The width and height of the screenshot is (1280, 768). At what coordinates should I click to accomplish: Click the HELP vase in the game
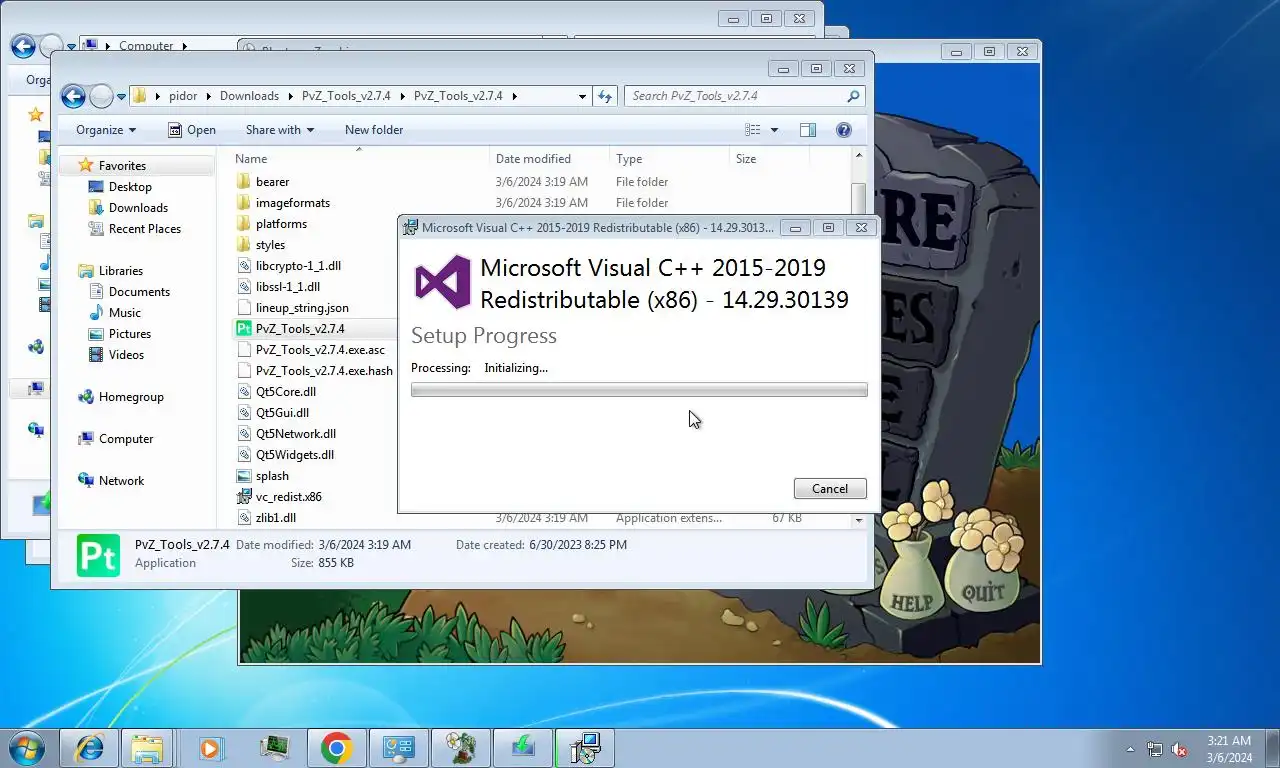(x=911, y=578)
